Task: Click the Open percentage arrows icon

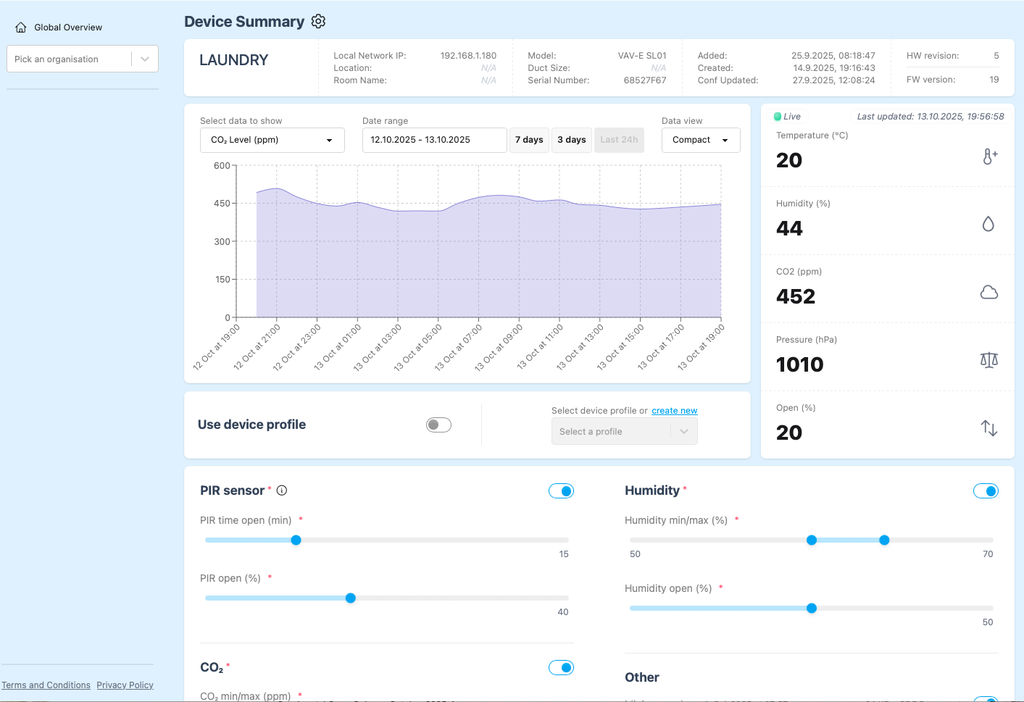Action: 988,428
